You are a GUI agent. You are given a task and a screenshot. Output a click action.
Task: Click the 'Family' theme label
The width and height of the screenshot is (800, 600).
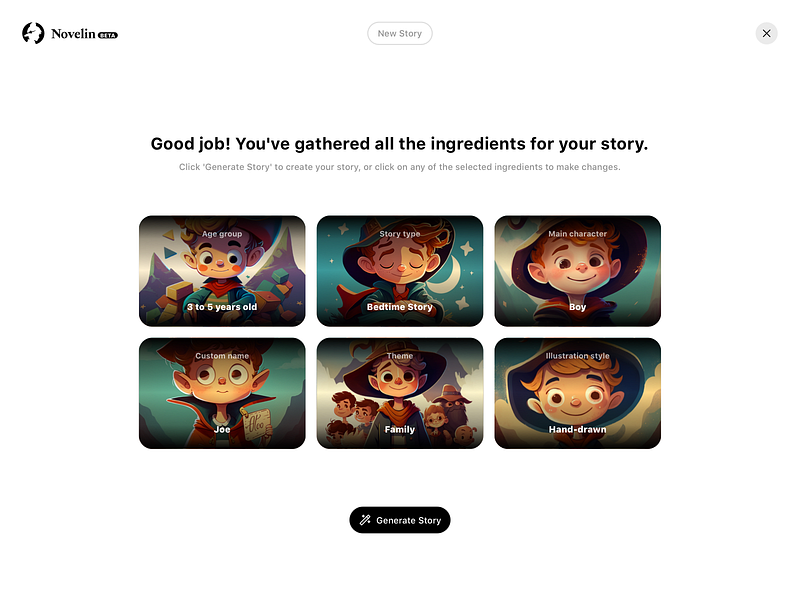[x=399, y=429]
